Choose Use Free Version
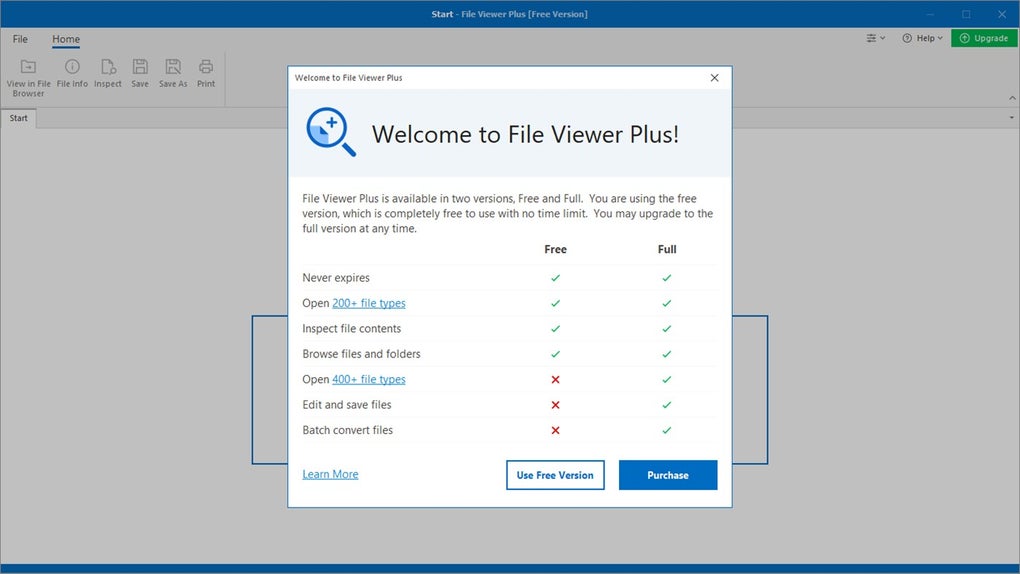Screen dimensions: 1020x574 (555, 475)
